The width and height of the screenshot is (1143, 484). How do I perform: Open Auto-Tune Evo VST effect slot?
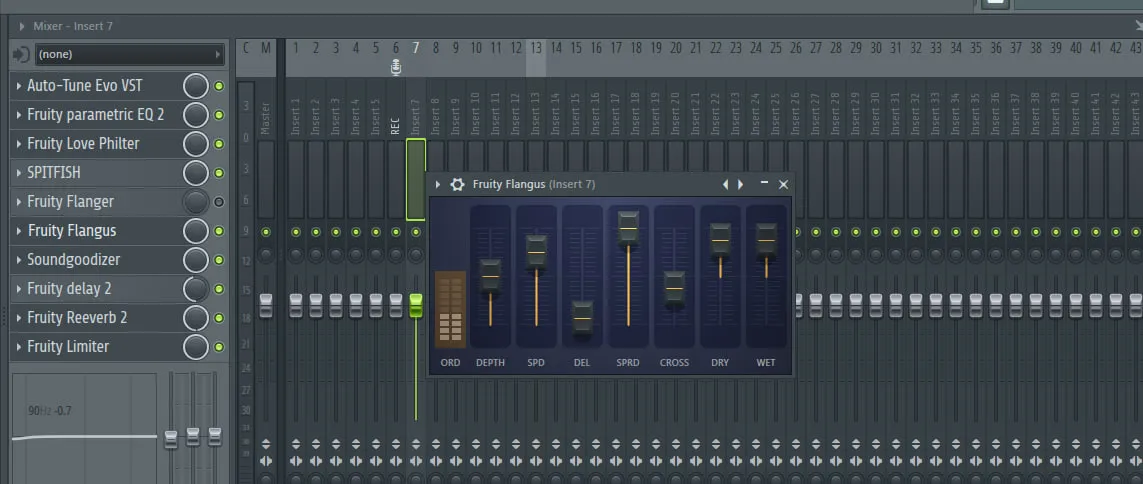85,86
